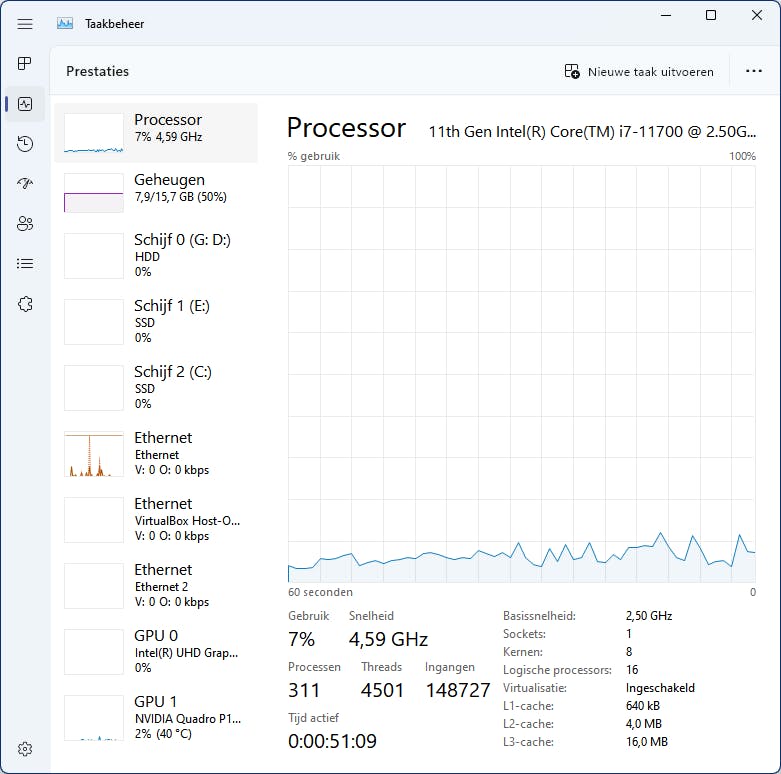Close the Taakbeheer window
The image size is (781, 774).
[757, 15]
